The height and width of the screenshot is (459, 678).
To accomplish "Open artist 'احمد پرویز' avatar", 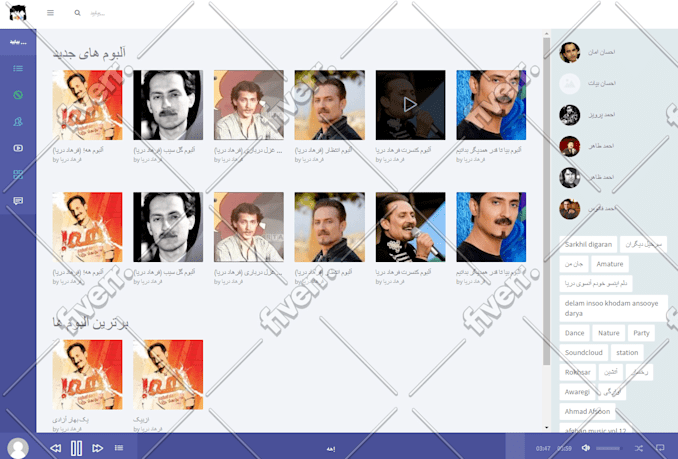I will point(569,115).
